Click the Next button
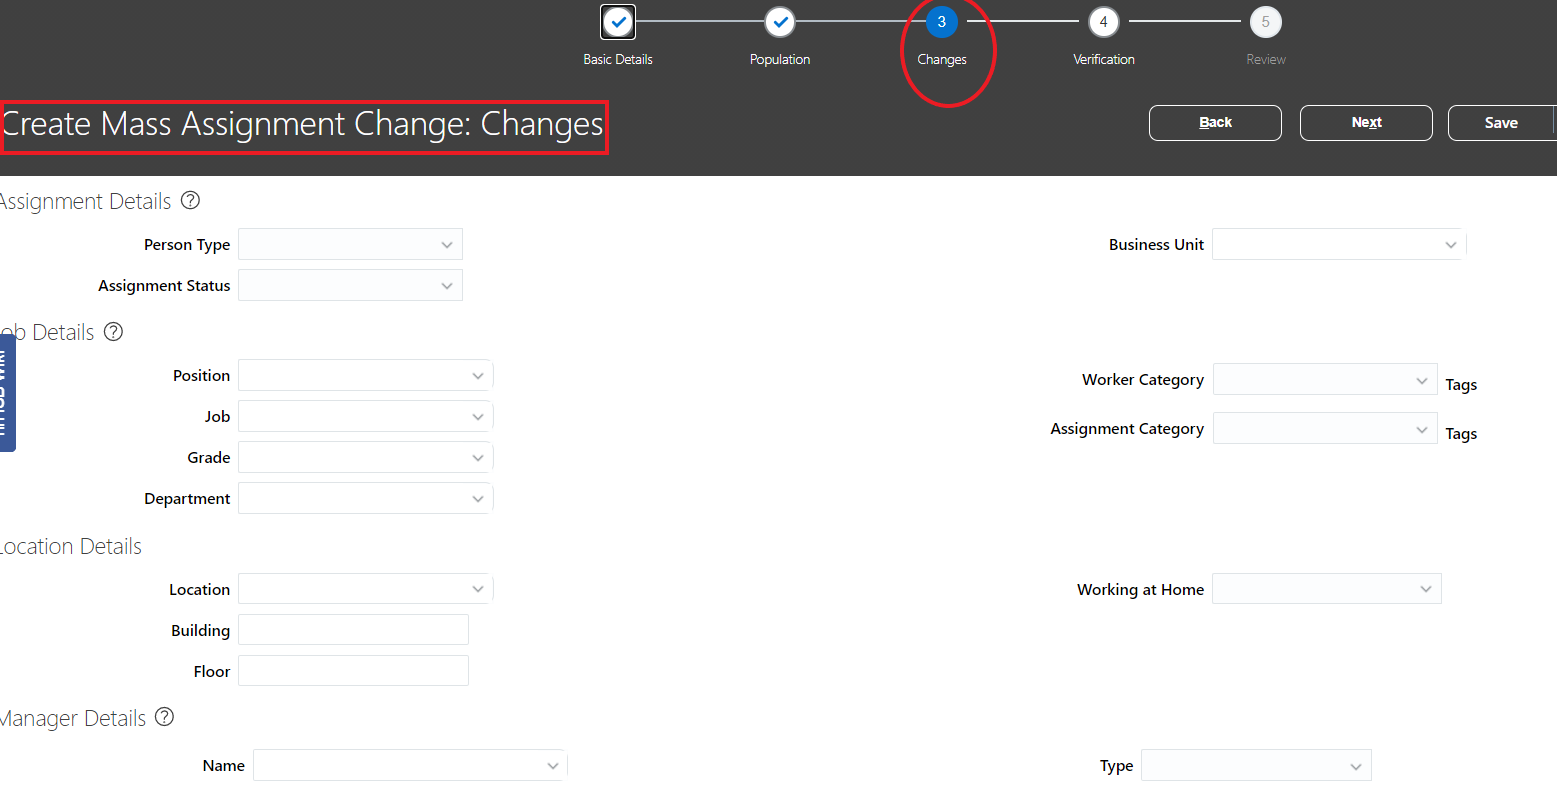 pyautogui.click(x=1366, y=122)
